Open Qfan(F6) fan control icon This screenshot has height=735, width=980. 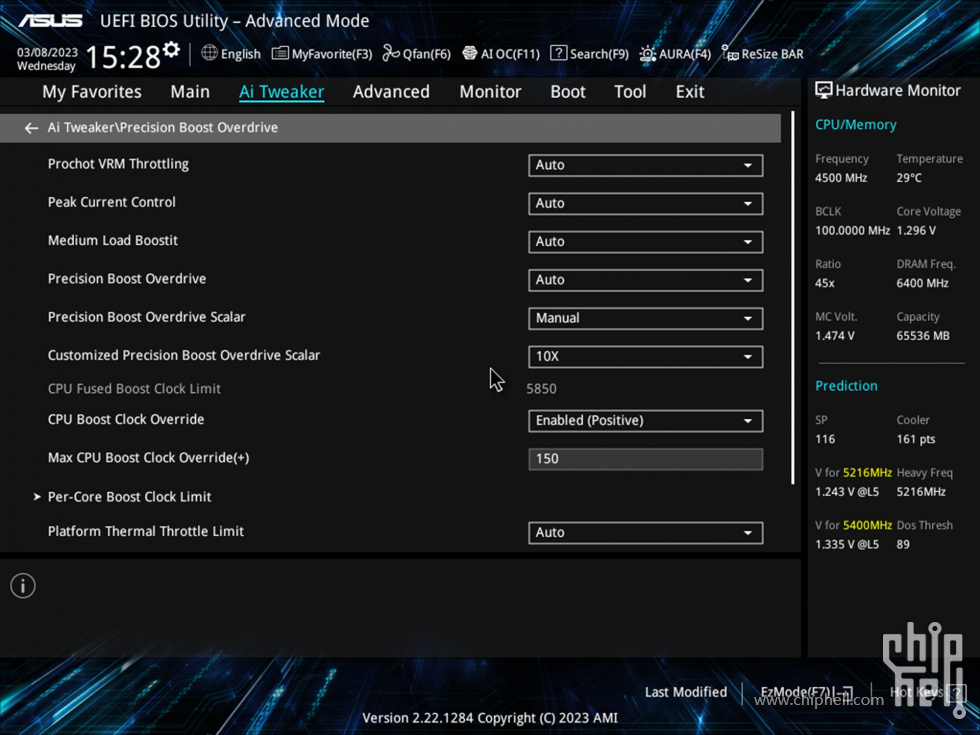pos(391,53)
